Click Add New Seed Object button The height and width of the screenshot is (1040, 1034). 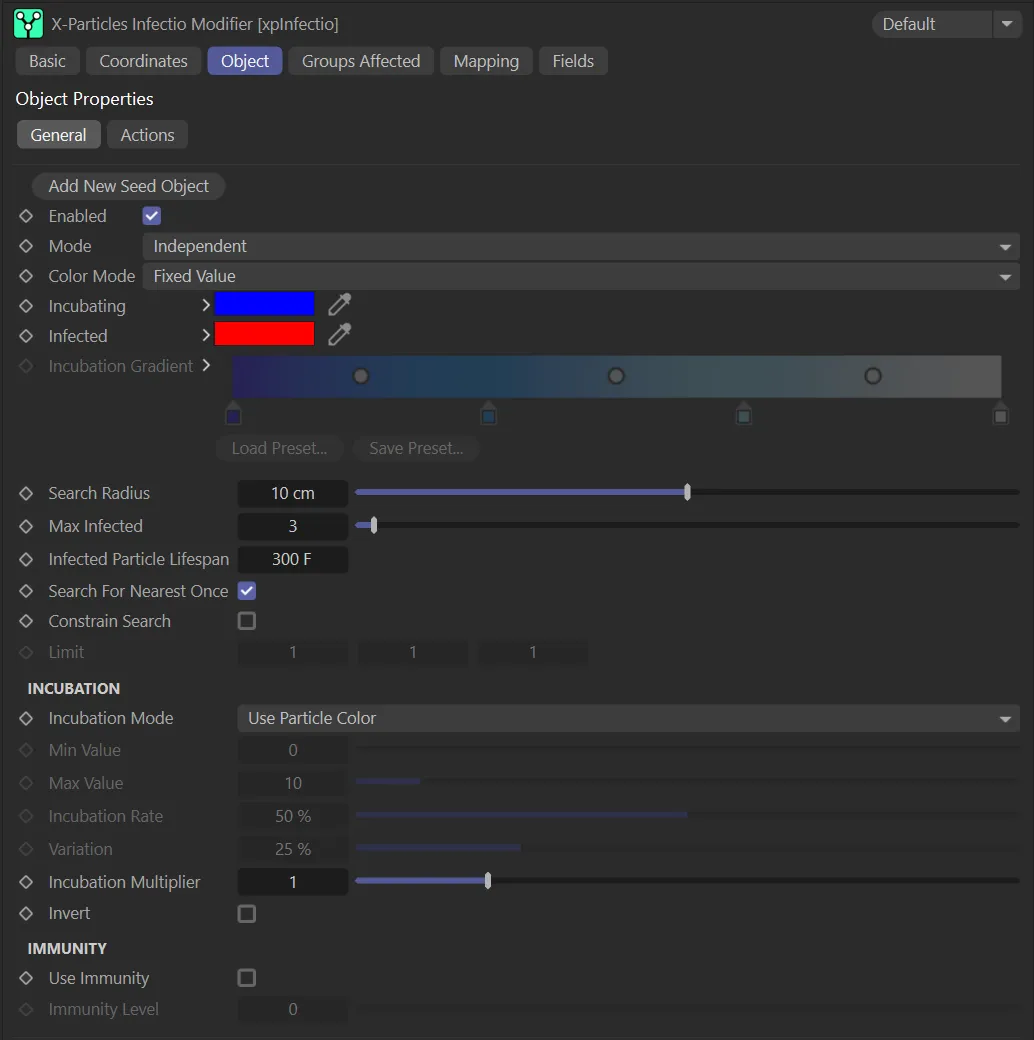129,186
